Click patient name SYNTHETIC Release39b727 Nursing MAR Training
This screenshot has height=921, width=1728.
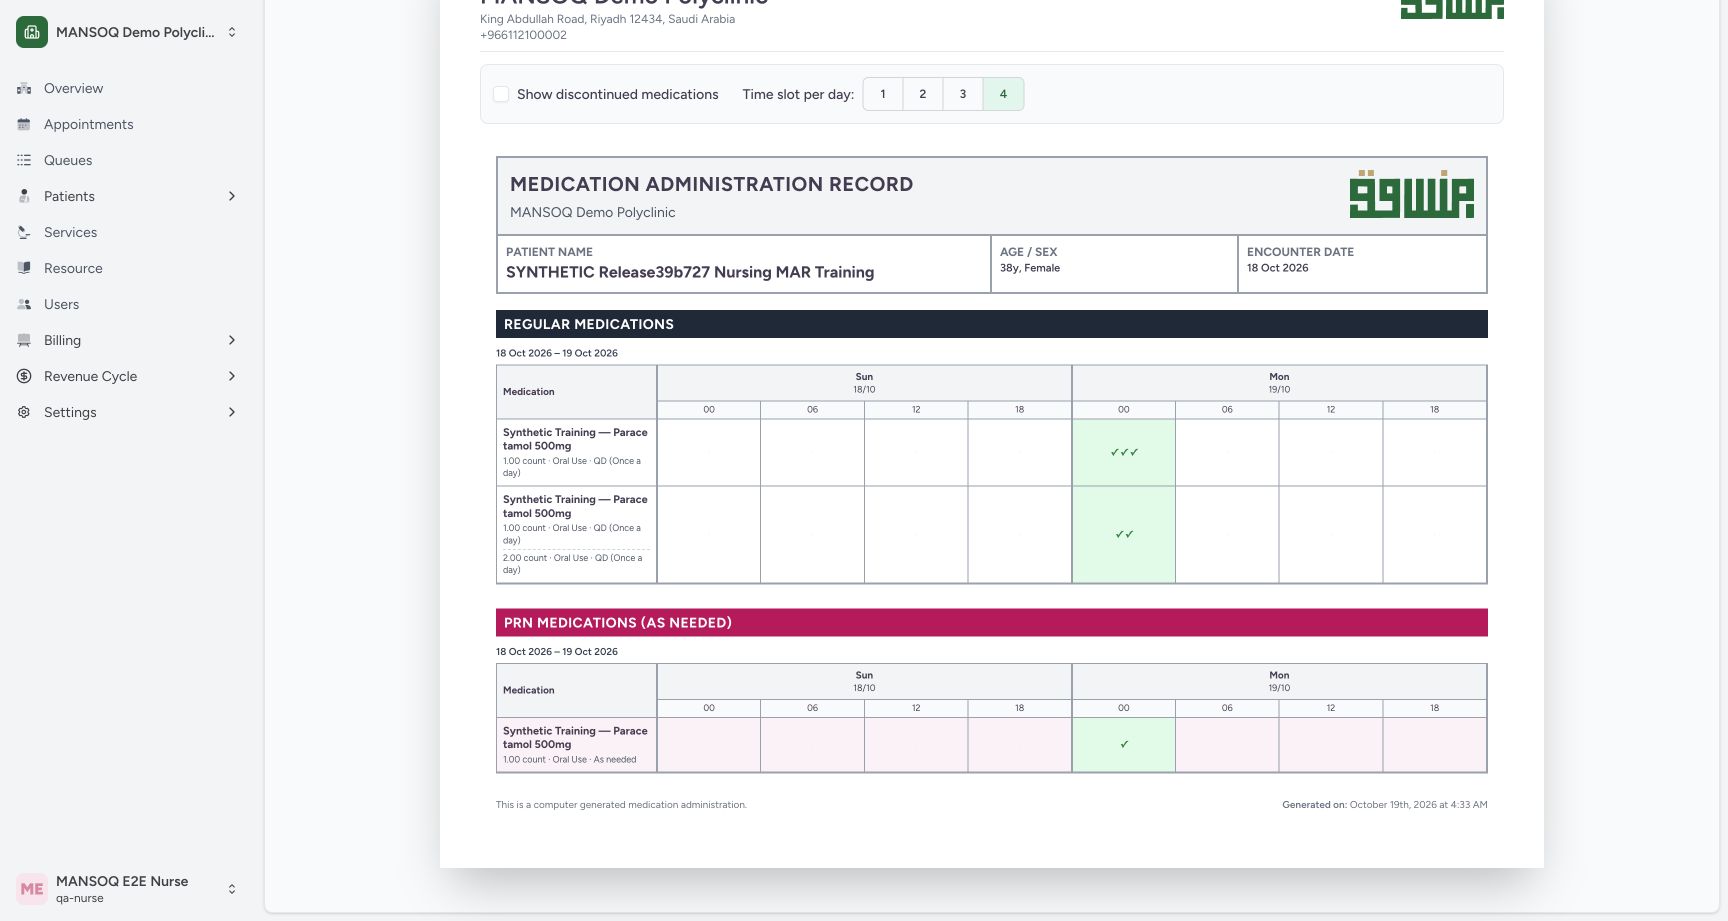(x=690, y=272)
